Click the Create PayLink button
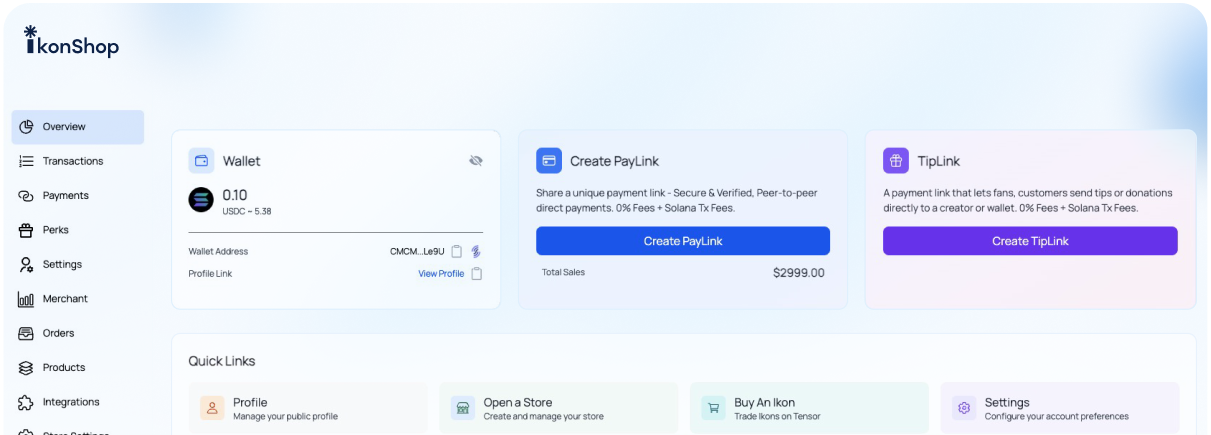The image size is (1211, 435). pos(683,241)
